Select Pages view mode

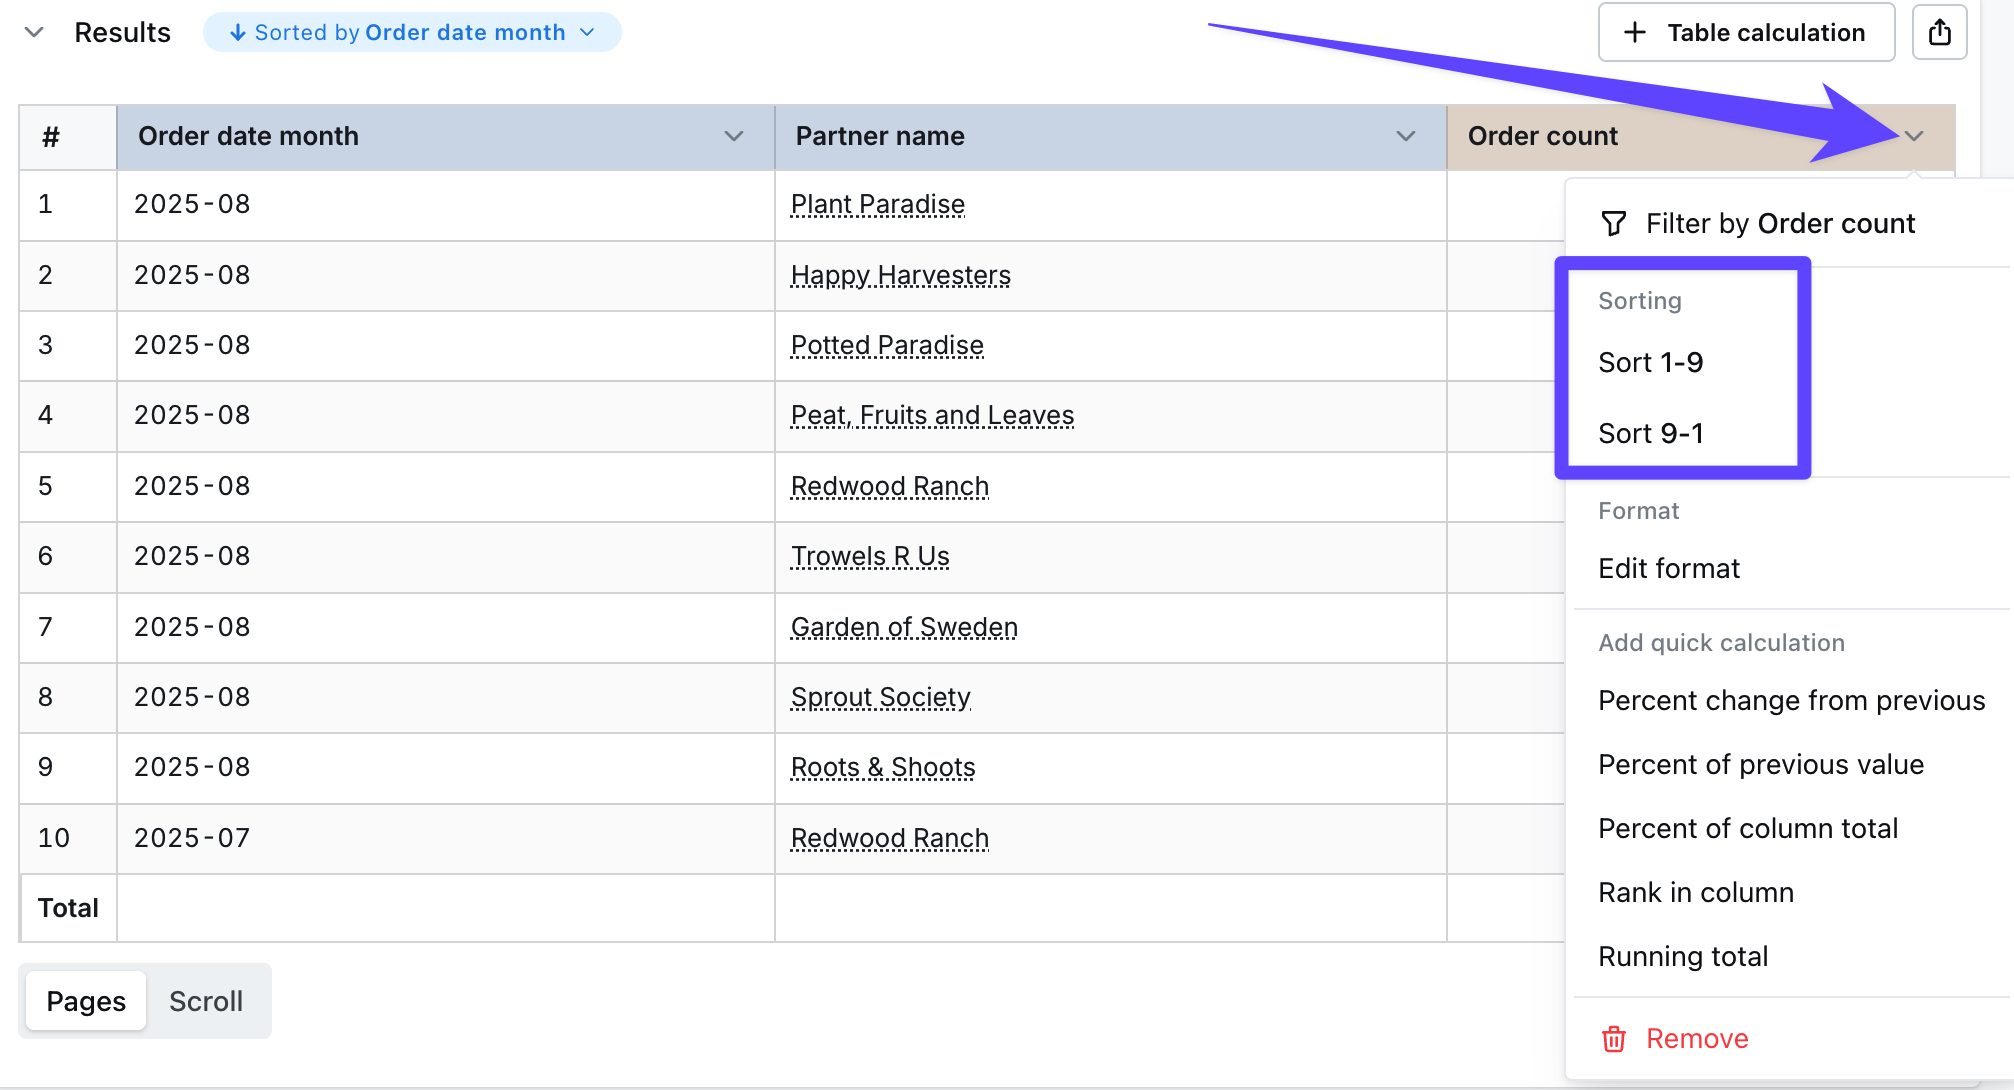[x=86, y=1001]
